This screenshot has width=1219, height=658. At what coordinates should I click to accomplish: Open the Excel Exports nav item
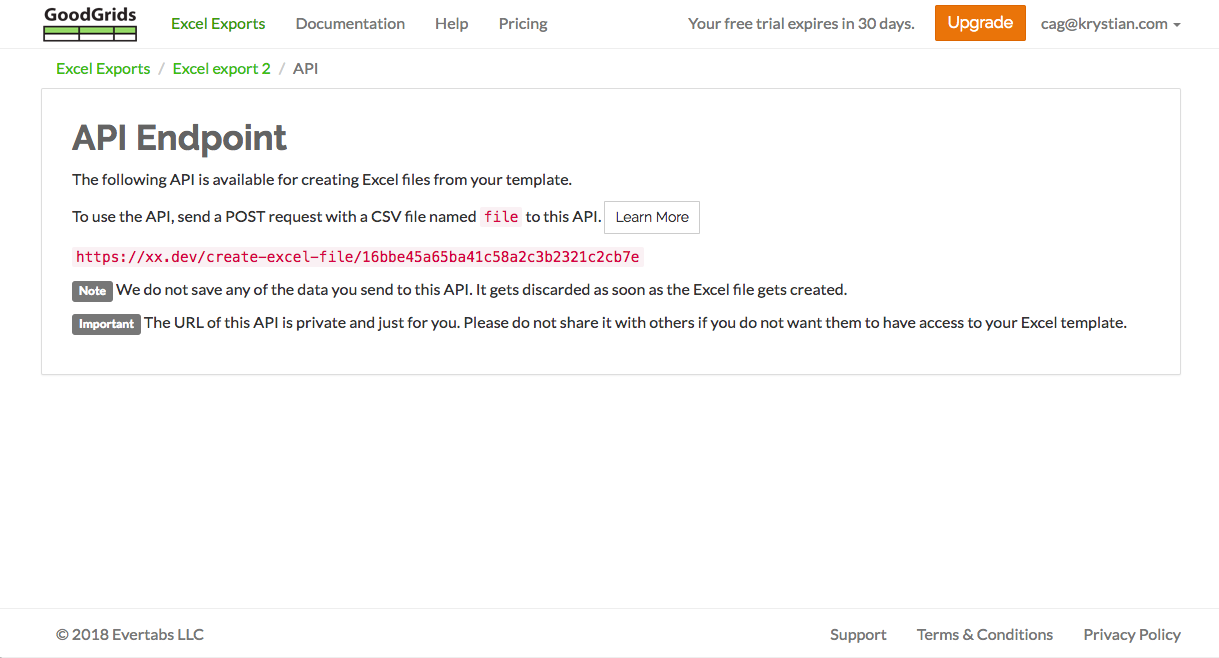pyautogui.click(x=218, y=24)
